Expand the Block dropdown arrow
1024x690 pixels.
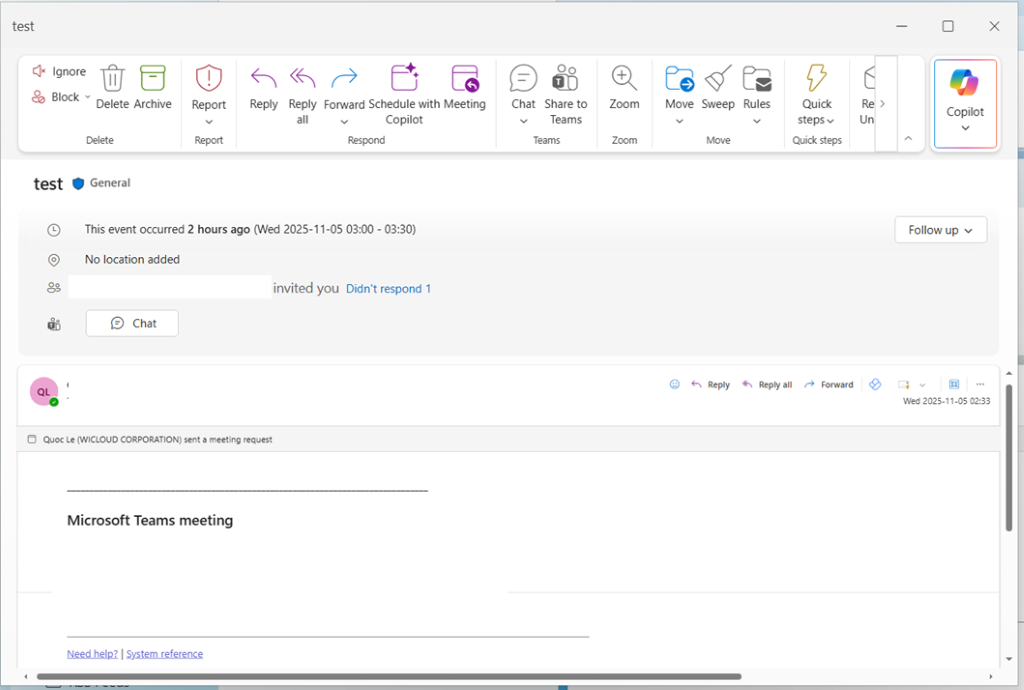[x=88, y=97]
